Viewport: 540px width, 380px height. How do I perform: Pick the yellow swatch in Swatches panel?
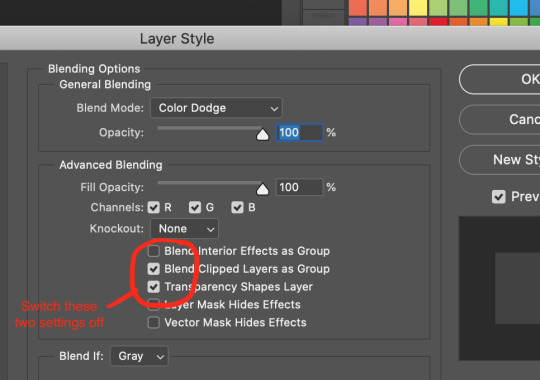418,8
